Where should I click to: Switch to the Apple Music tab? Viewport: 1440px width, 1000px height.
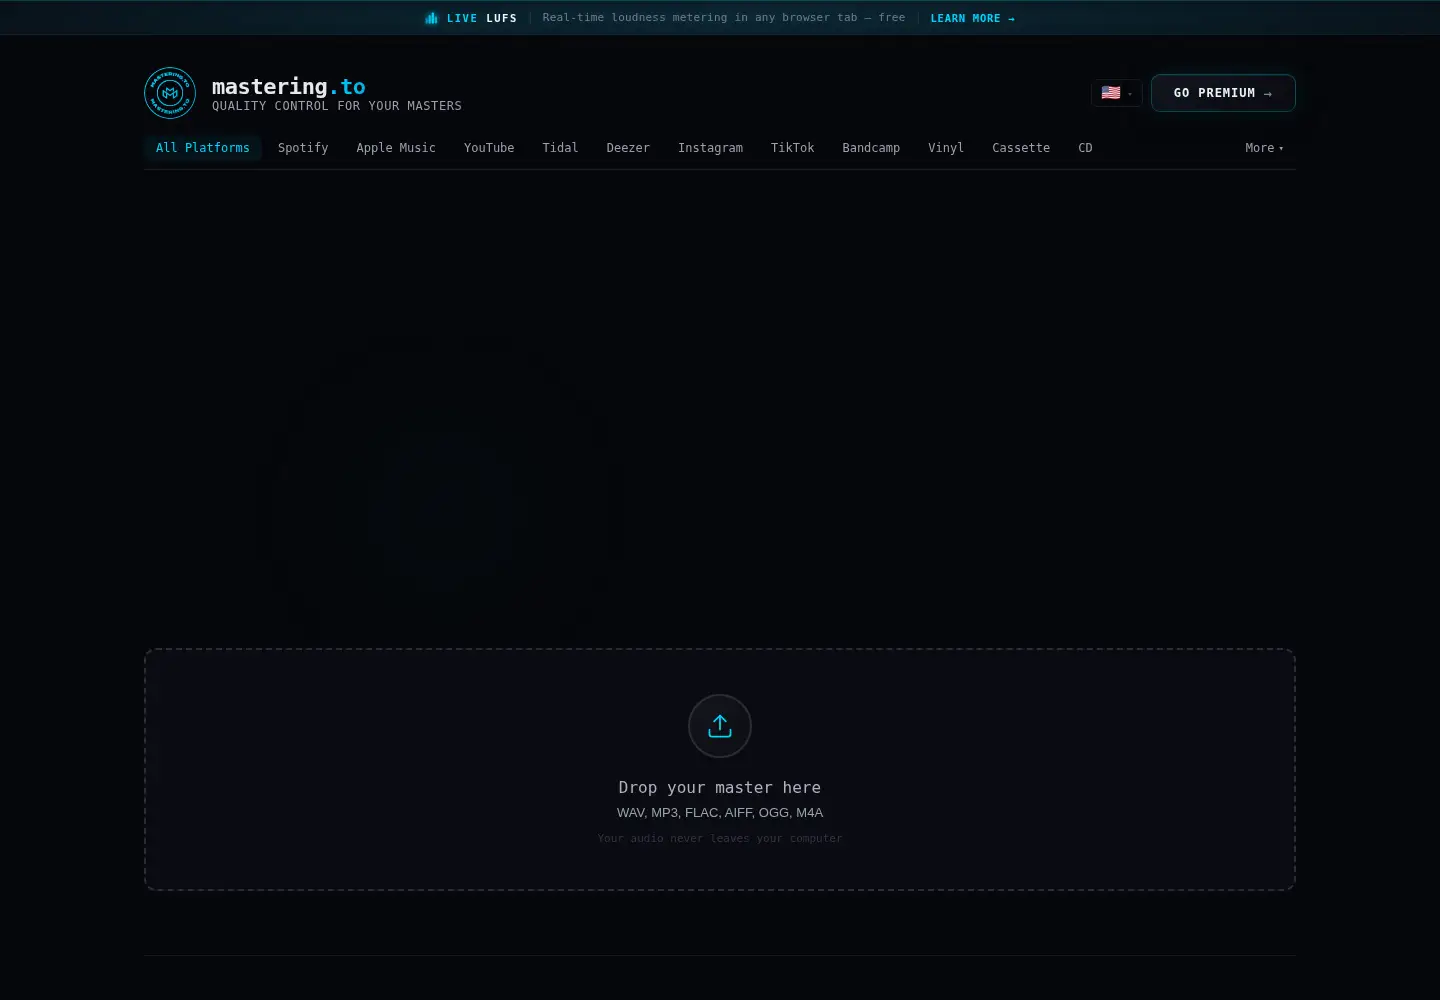[x=396, y=148]
